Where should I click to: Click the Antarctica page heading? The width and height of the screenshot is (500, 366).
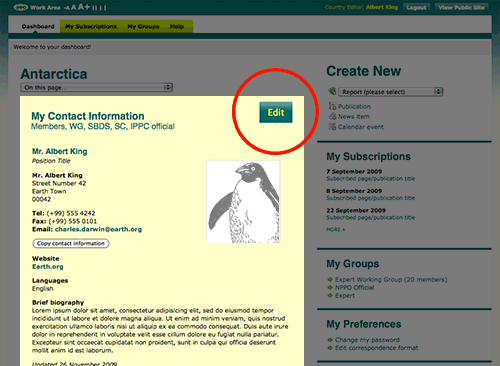(x=54, y=74)
